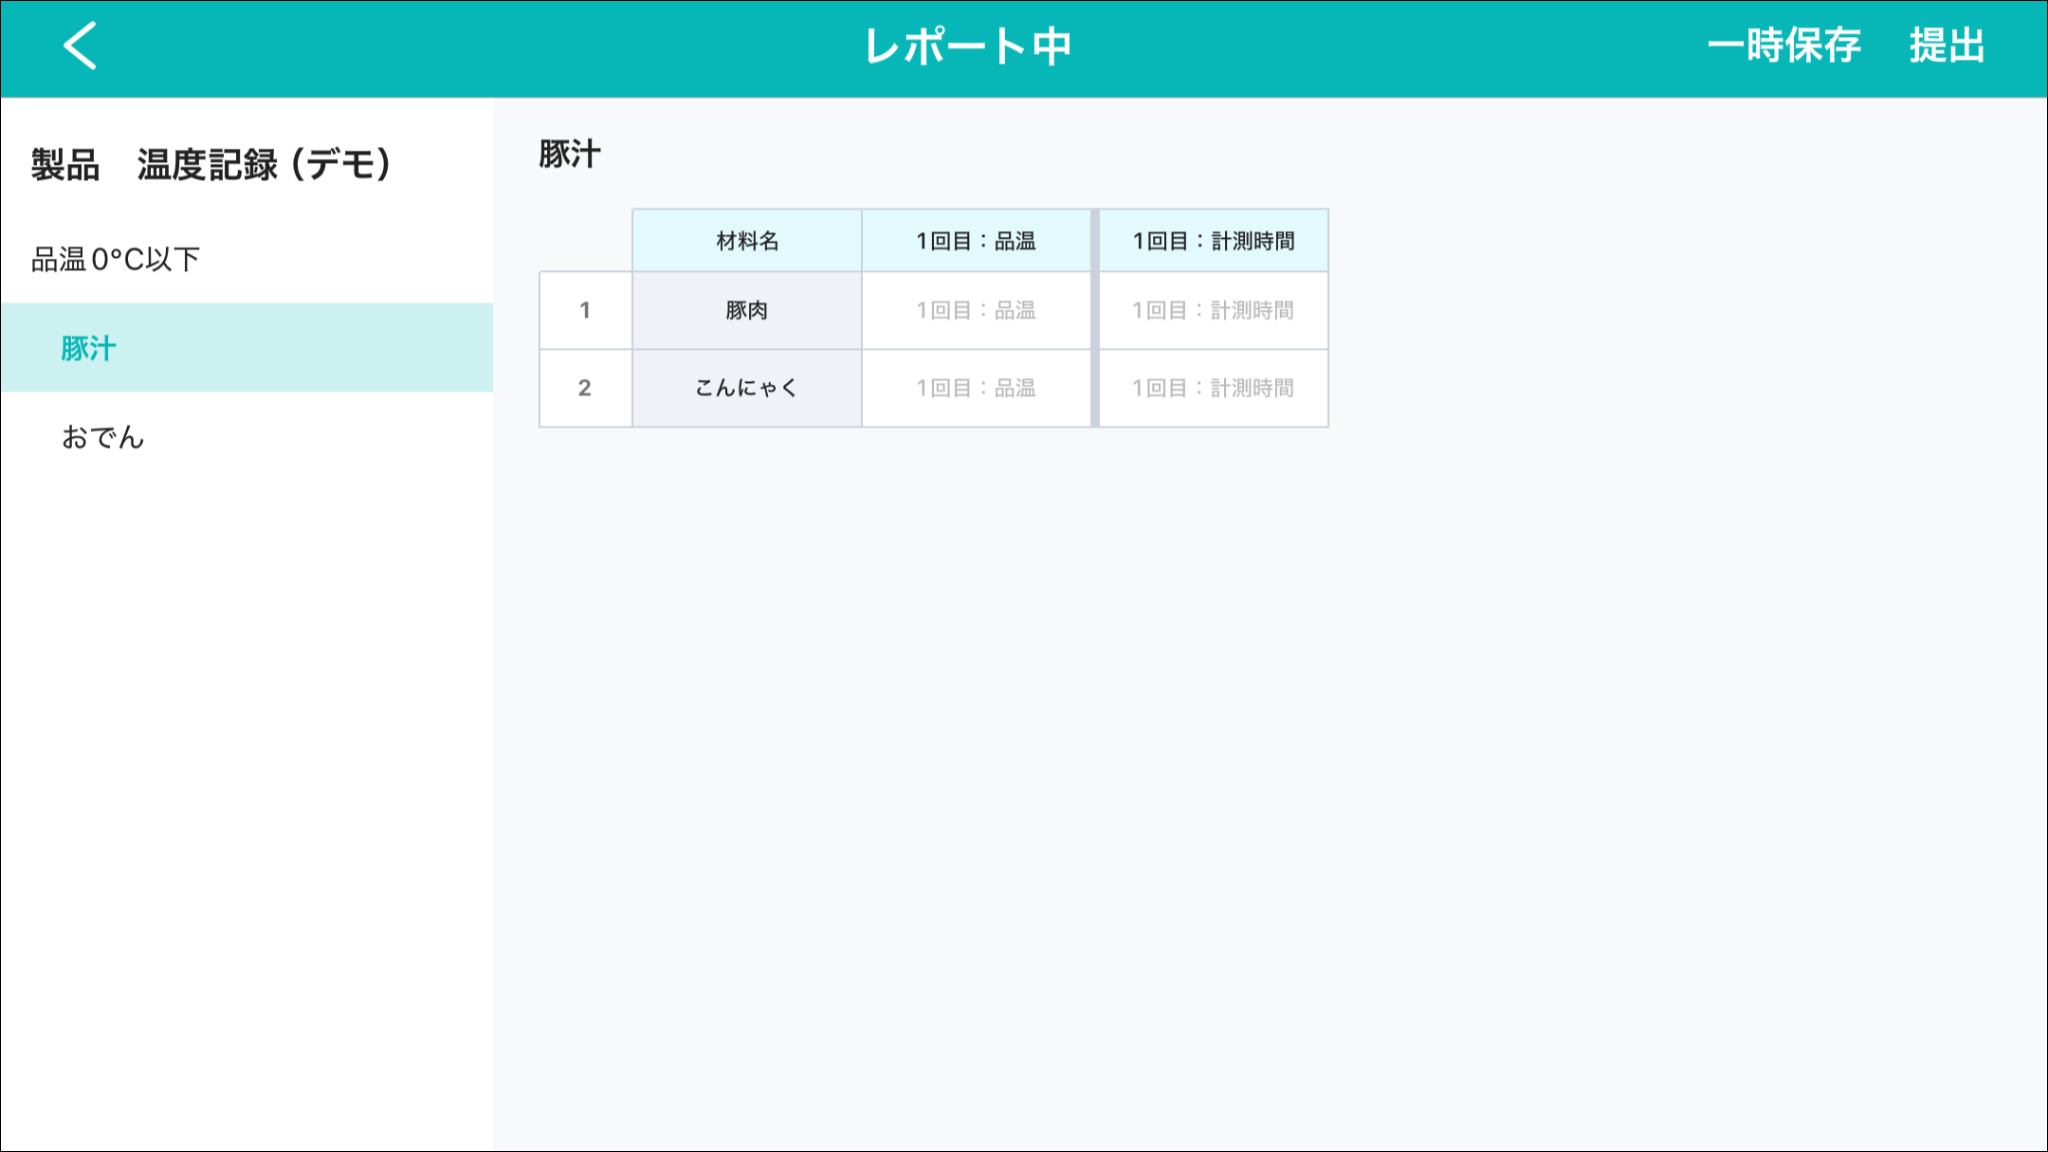
Task: Click the 製品 温度記録 (デモ) title
Action: [x=211, y=165]
